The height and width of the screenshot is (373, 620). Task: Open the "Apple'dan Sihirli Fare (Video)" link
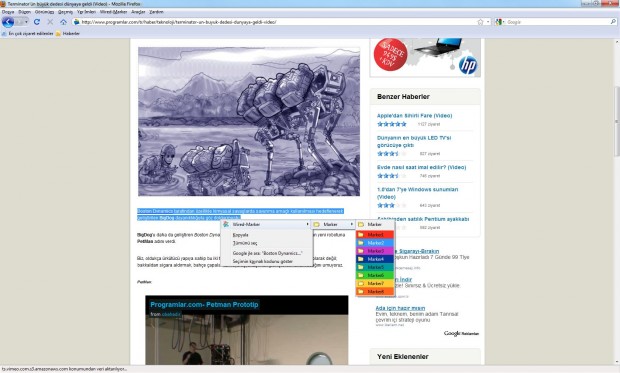(414, 115)
